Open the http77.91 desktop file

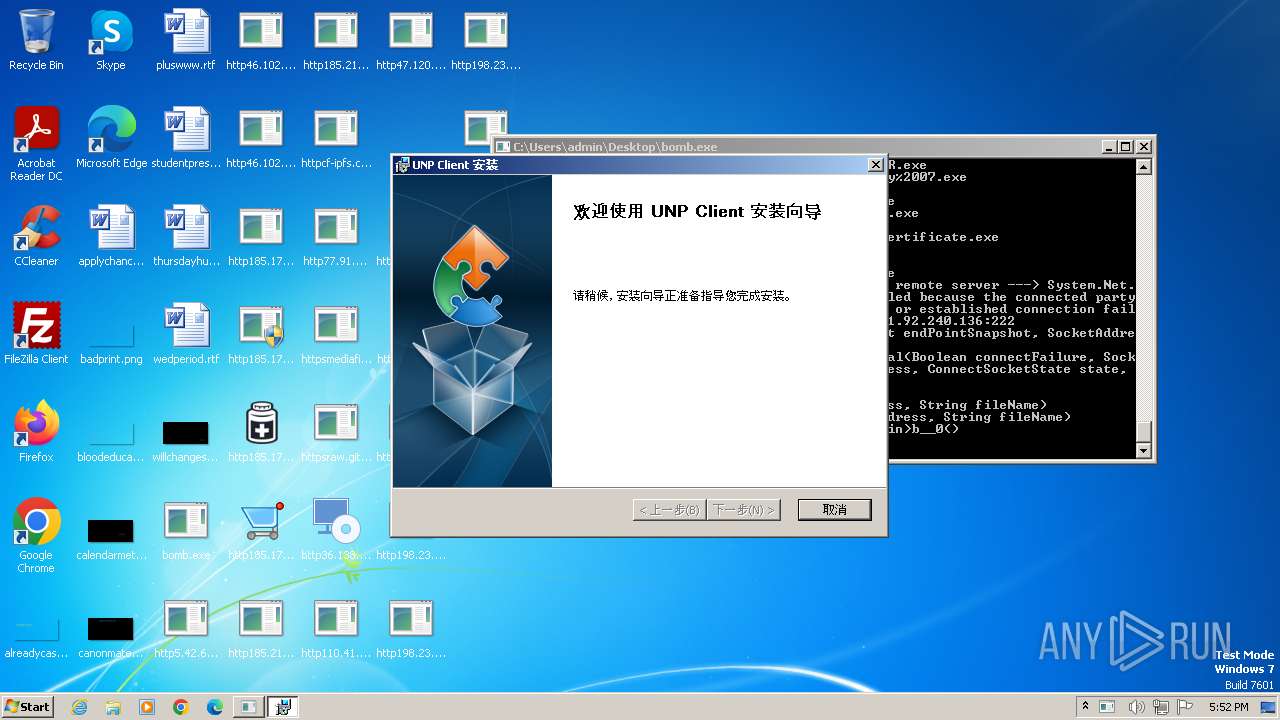pyautogui.click(x=336, y=236)
